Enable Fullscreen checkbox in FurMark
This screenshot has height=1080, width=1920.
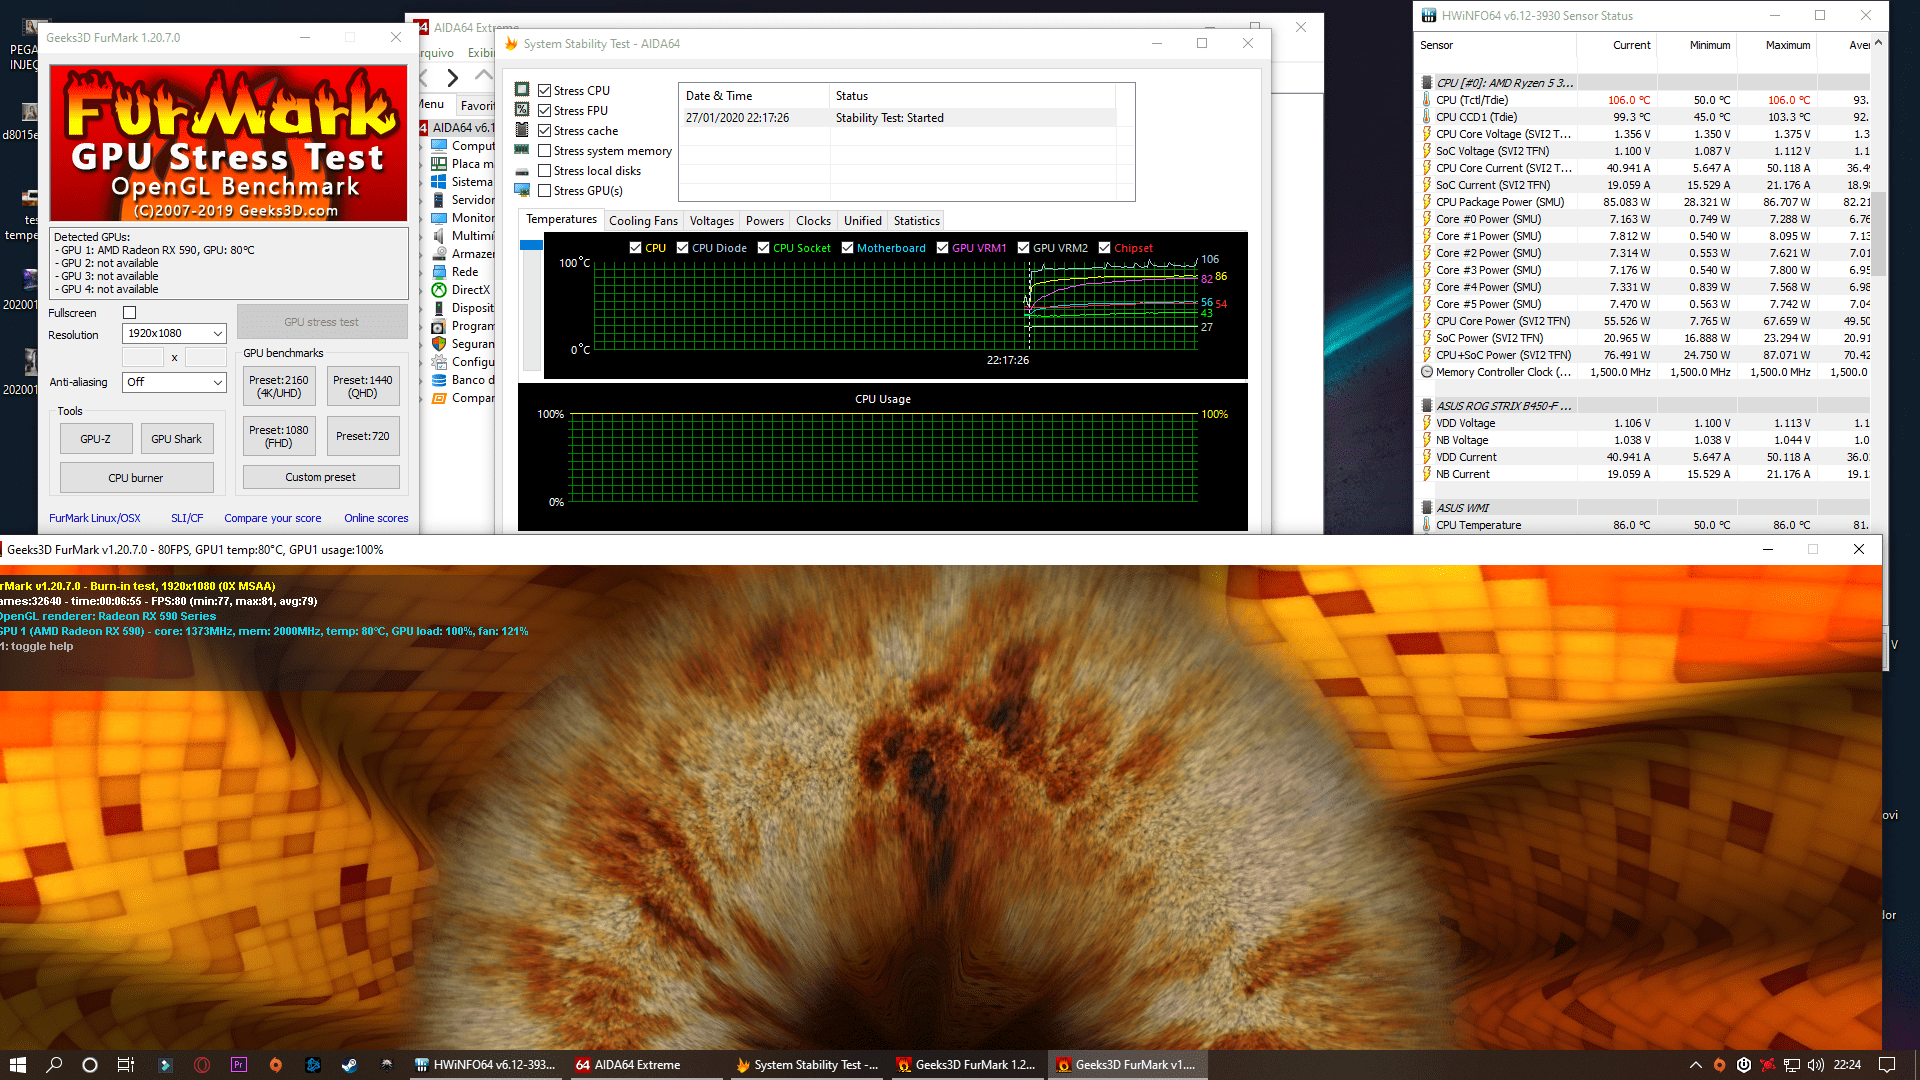click(129, 313)
